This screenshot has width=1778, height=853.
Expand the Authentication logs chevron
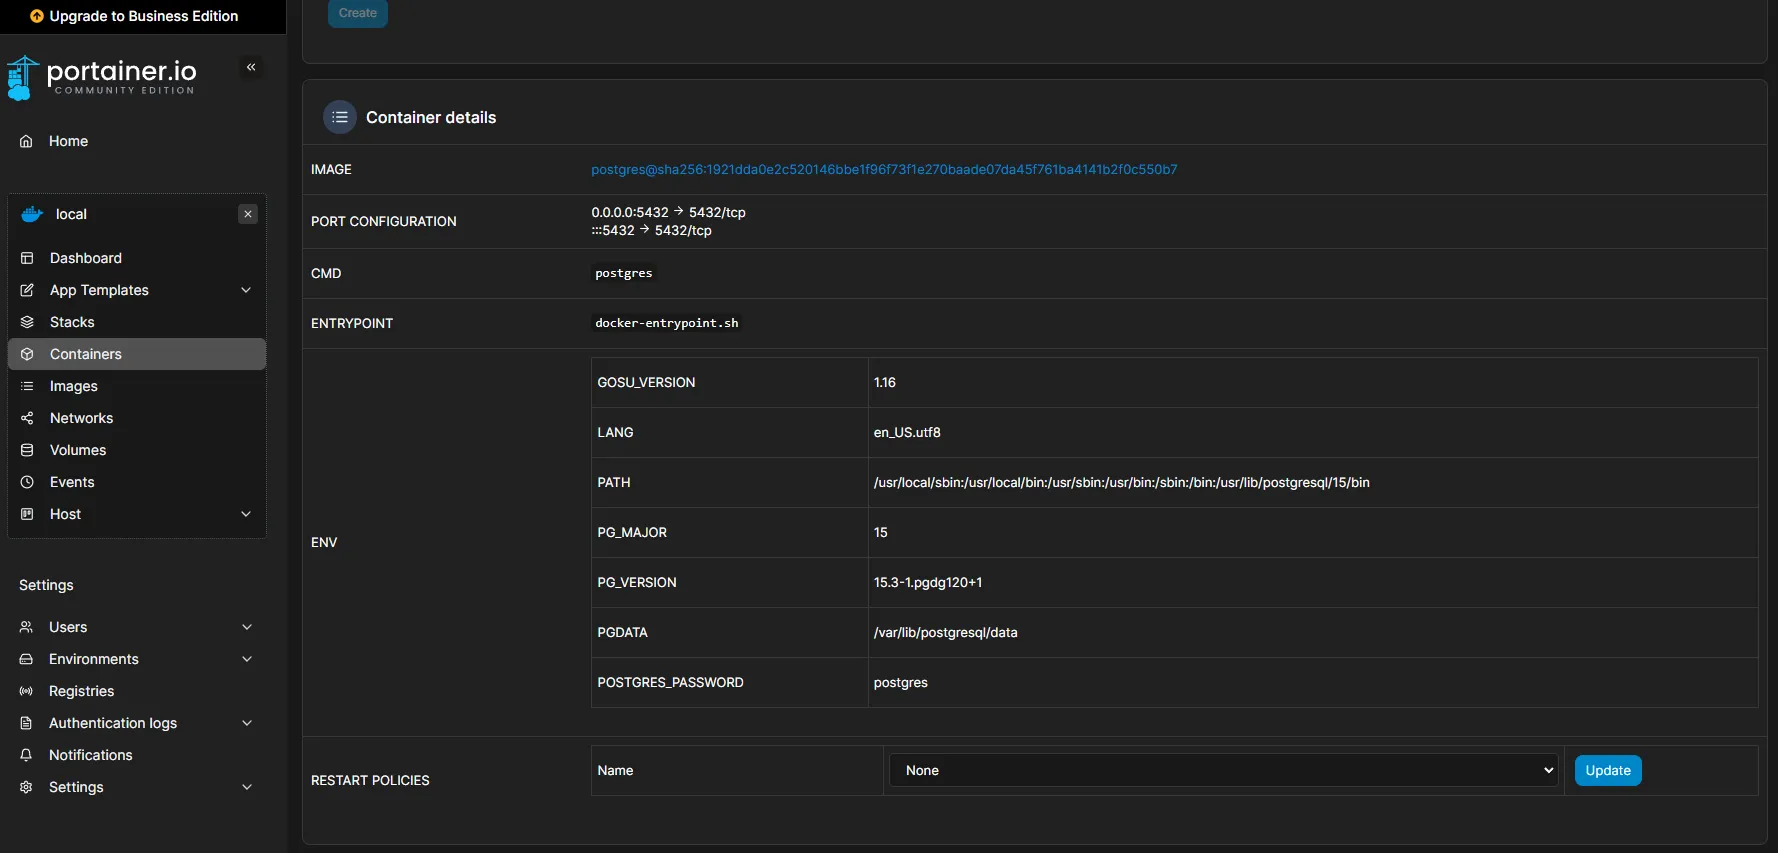coord(247,723)
